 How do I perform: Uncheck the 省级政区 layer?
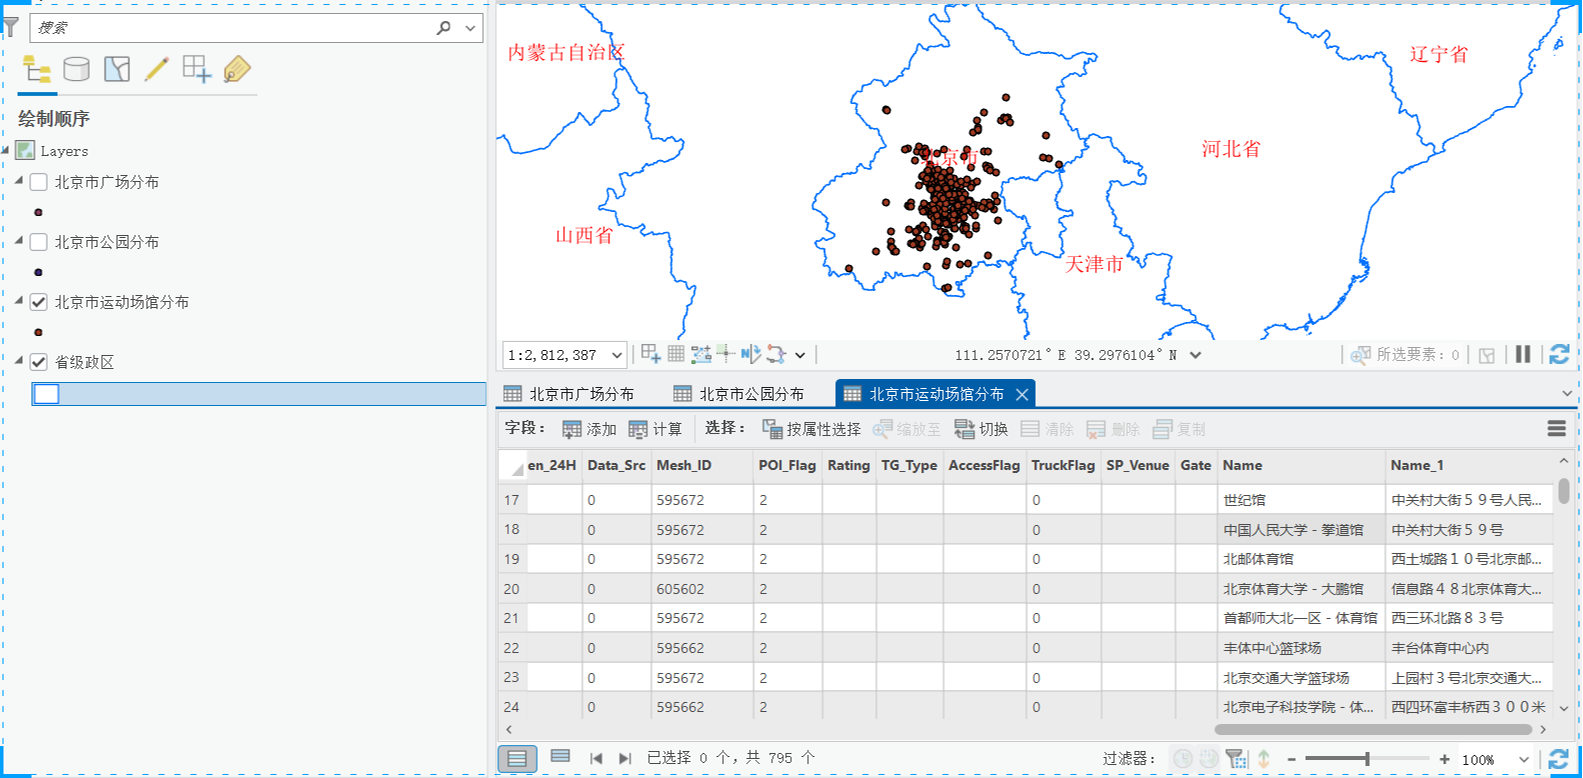[x=39, y=362]
